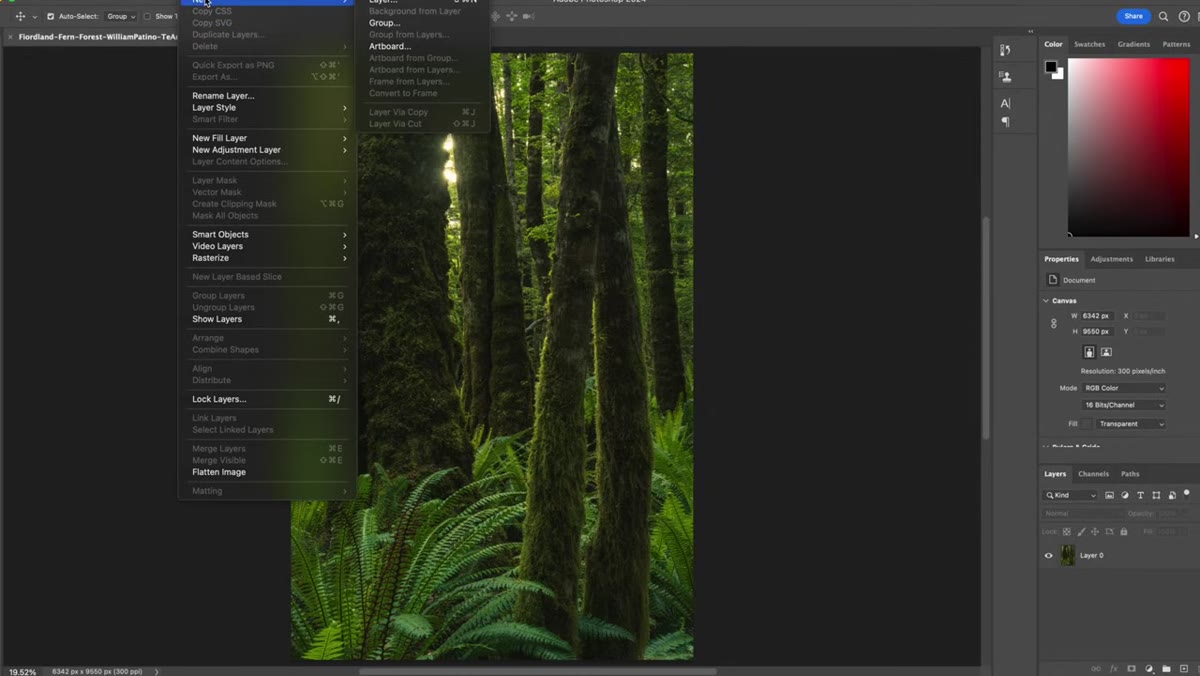Open the Character panel icon
The image size is (1200, 676).
1005,104
